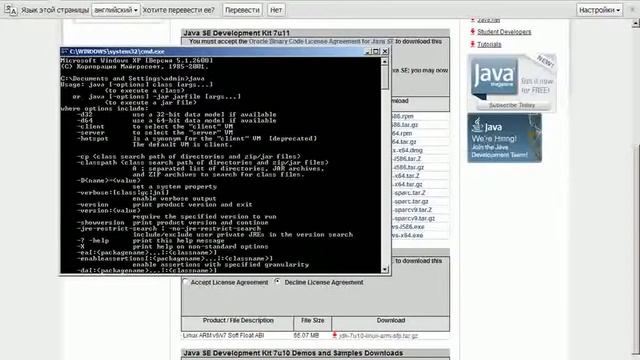Click the download link ending in x64.dmg
The width and height of the screenshot is (640, 360).
407,150
